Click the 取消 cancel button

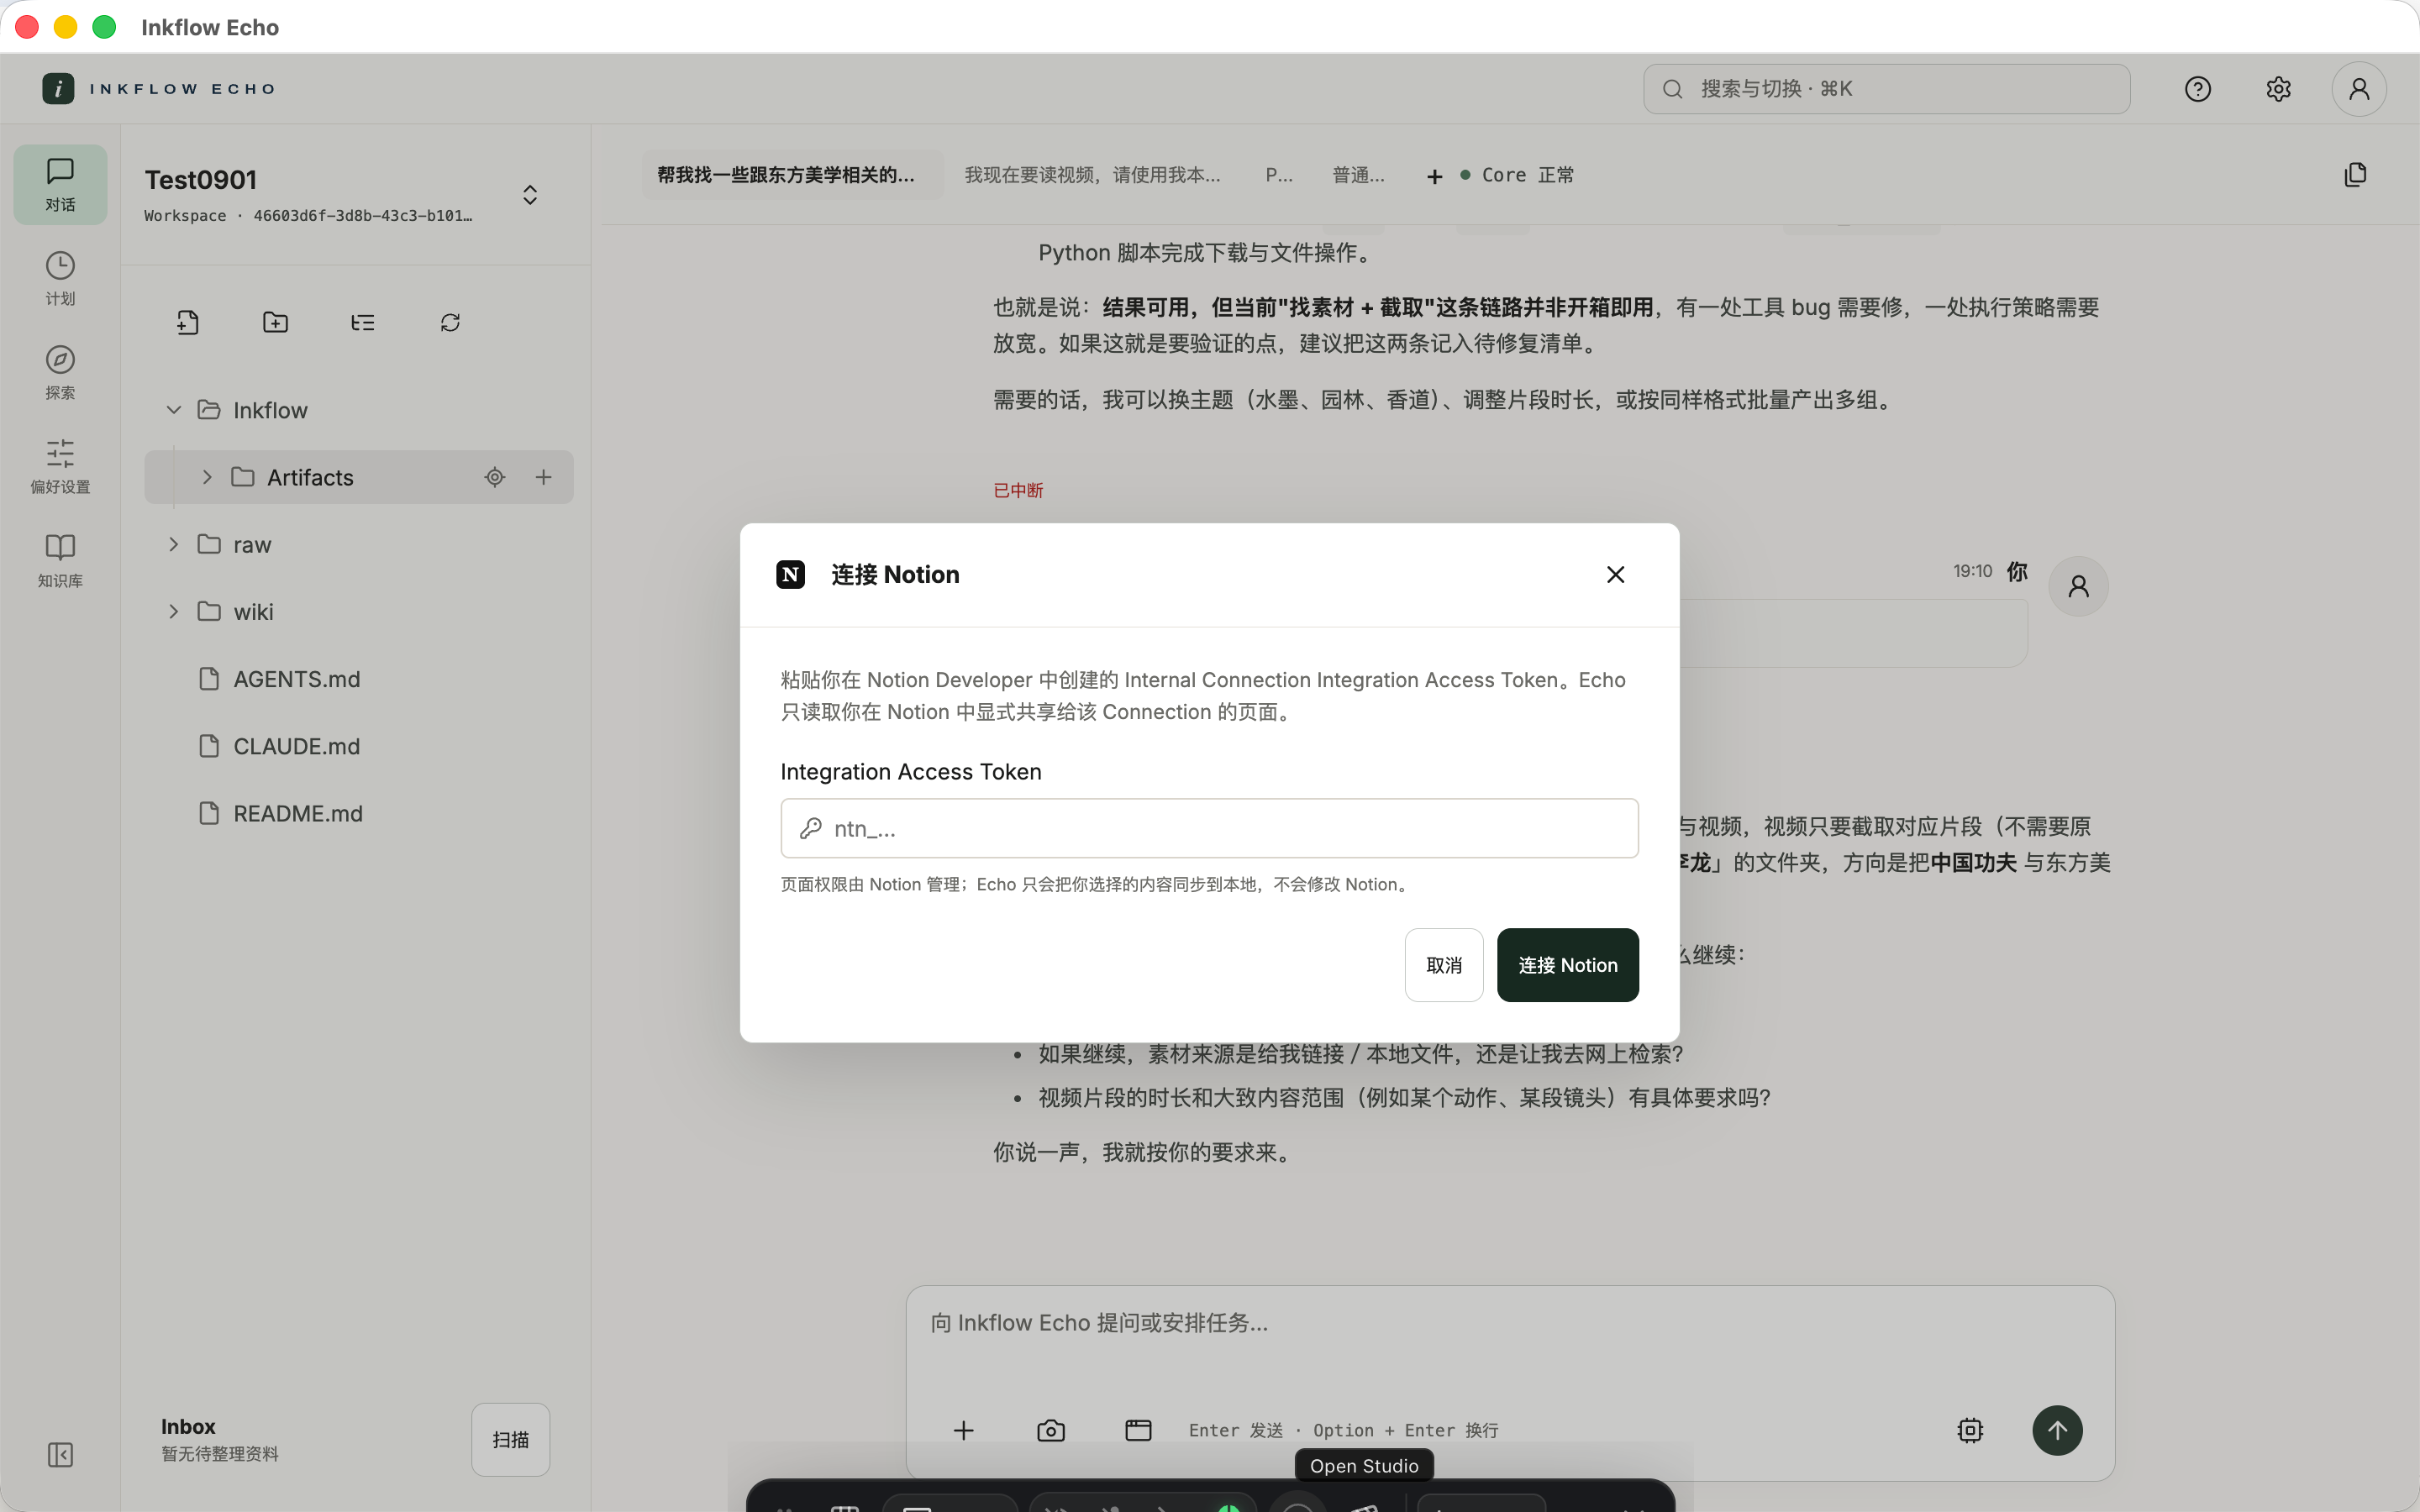1444,965
